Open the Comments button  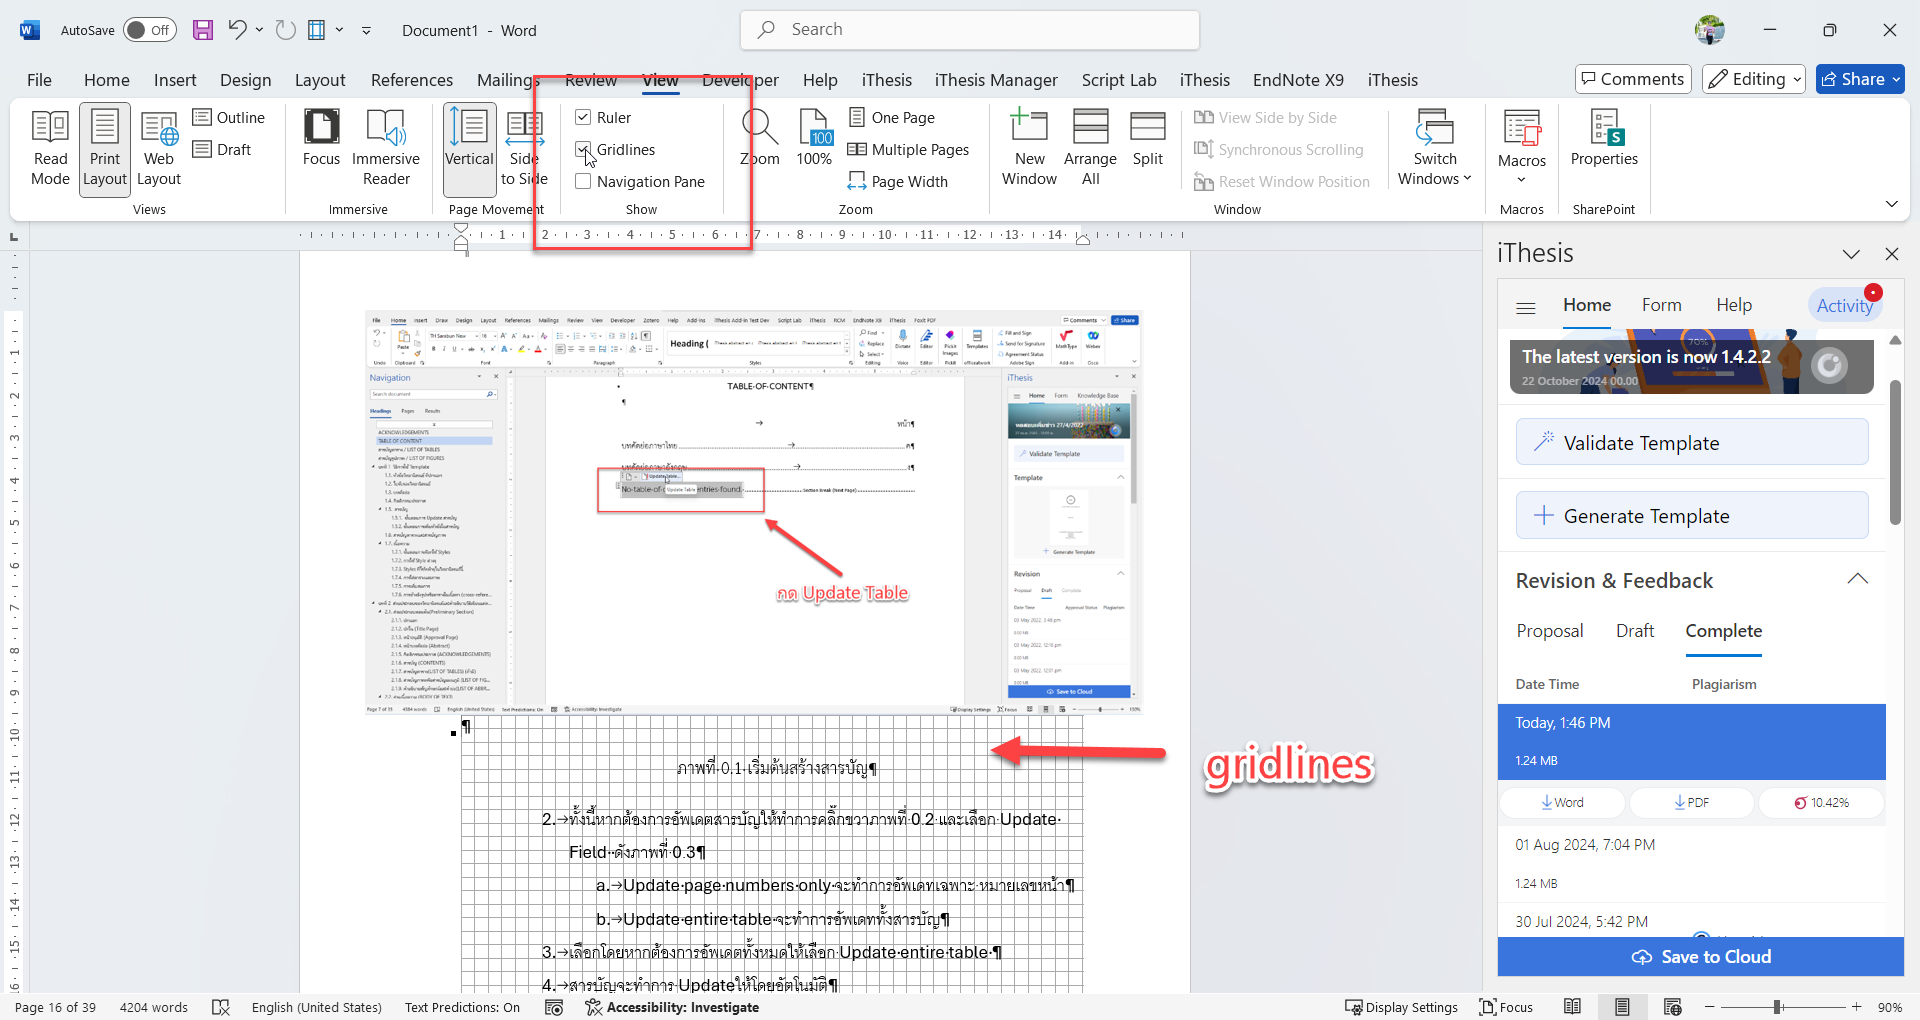[1633, 79]
